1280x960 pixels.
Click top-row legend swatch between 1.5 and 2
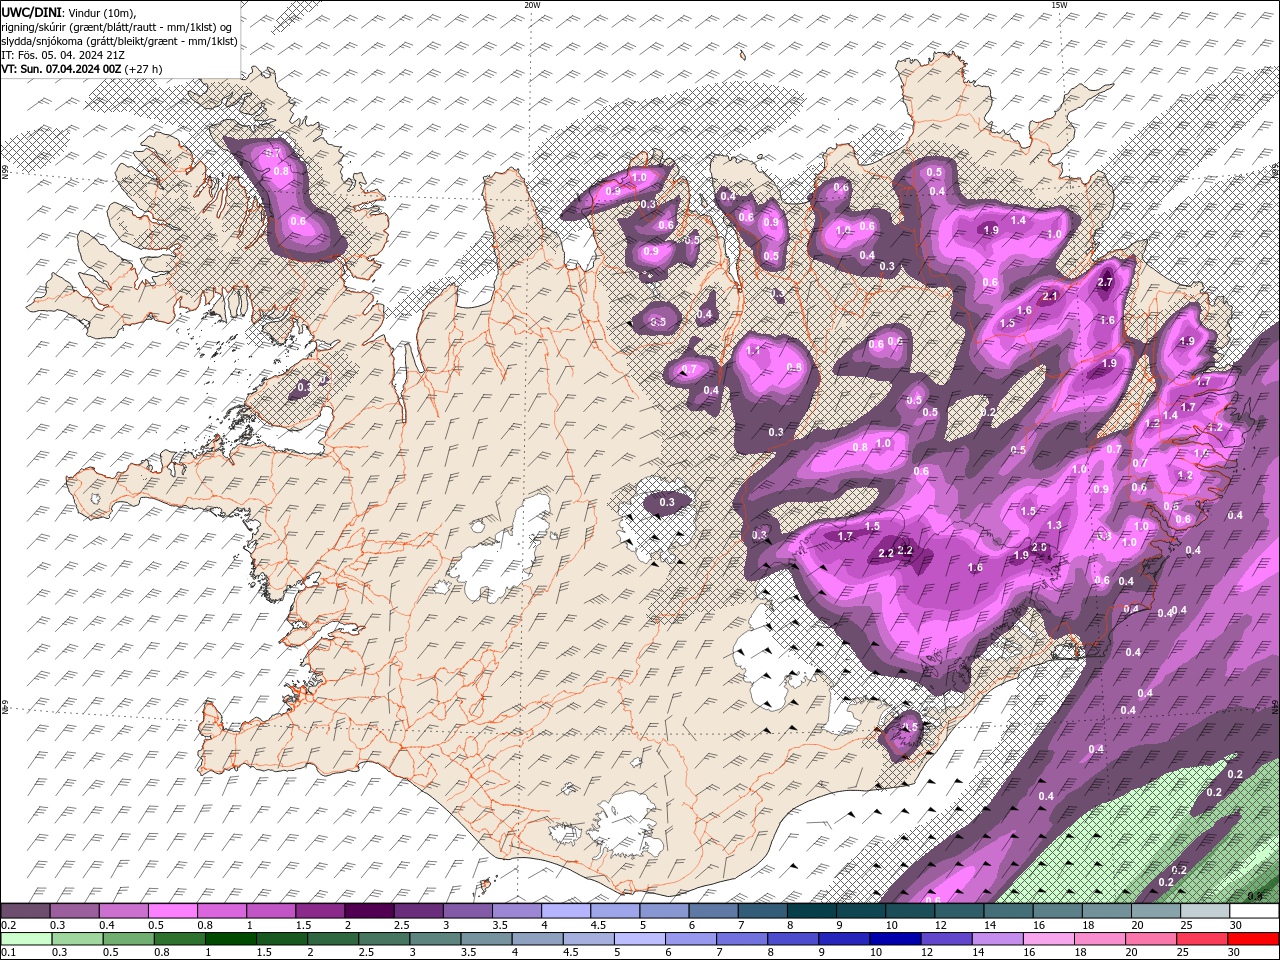pyautogui.click(x=322, y=911)
